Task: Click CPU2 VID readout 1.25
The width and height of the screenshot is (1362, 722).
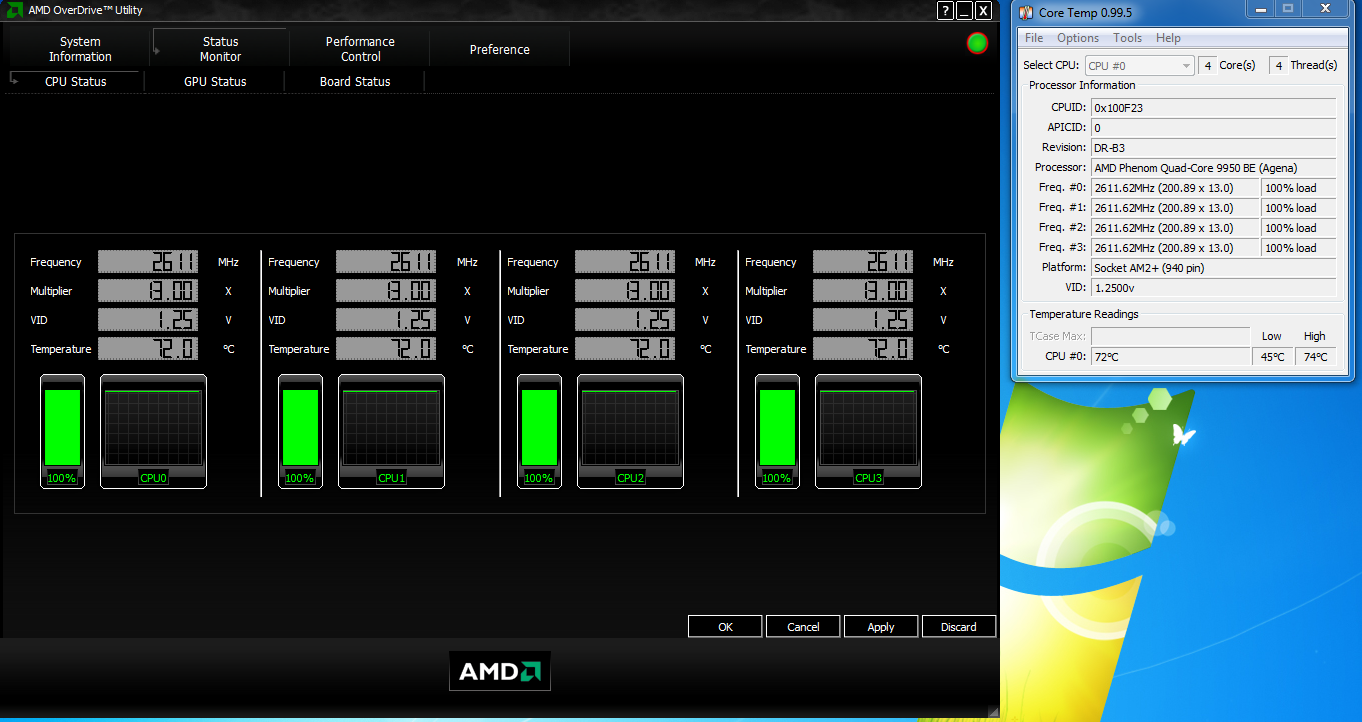Action: tap(625, 320)
